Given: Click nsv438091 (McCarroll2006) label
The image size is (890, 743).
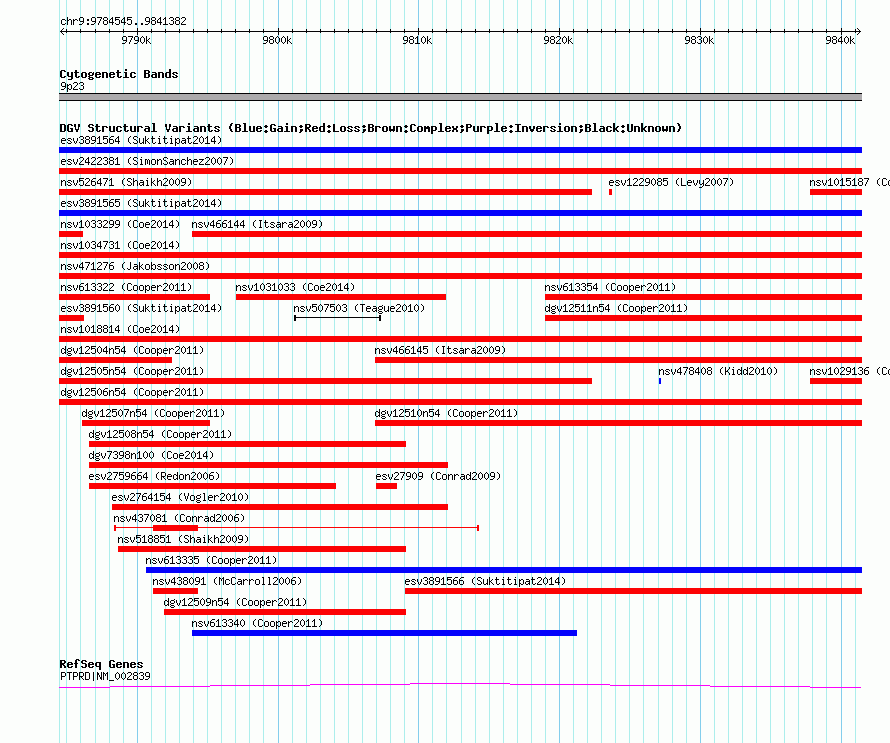Looking at the screenshot, I should click(227, 581).
